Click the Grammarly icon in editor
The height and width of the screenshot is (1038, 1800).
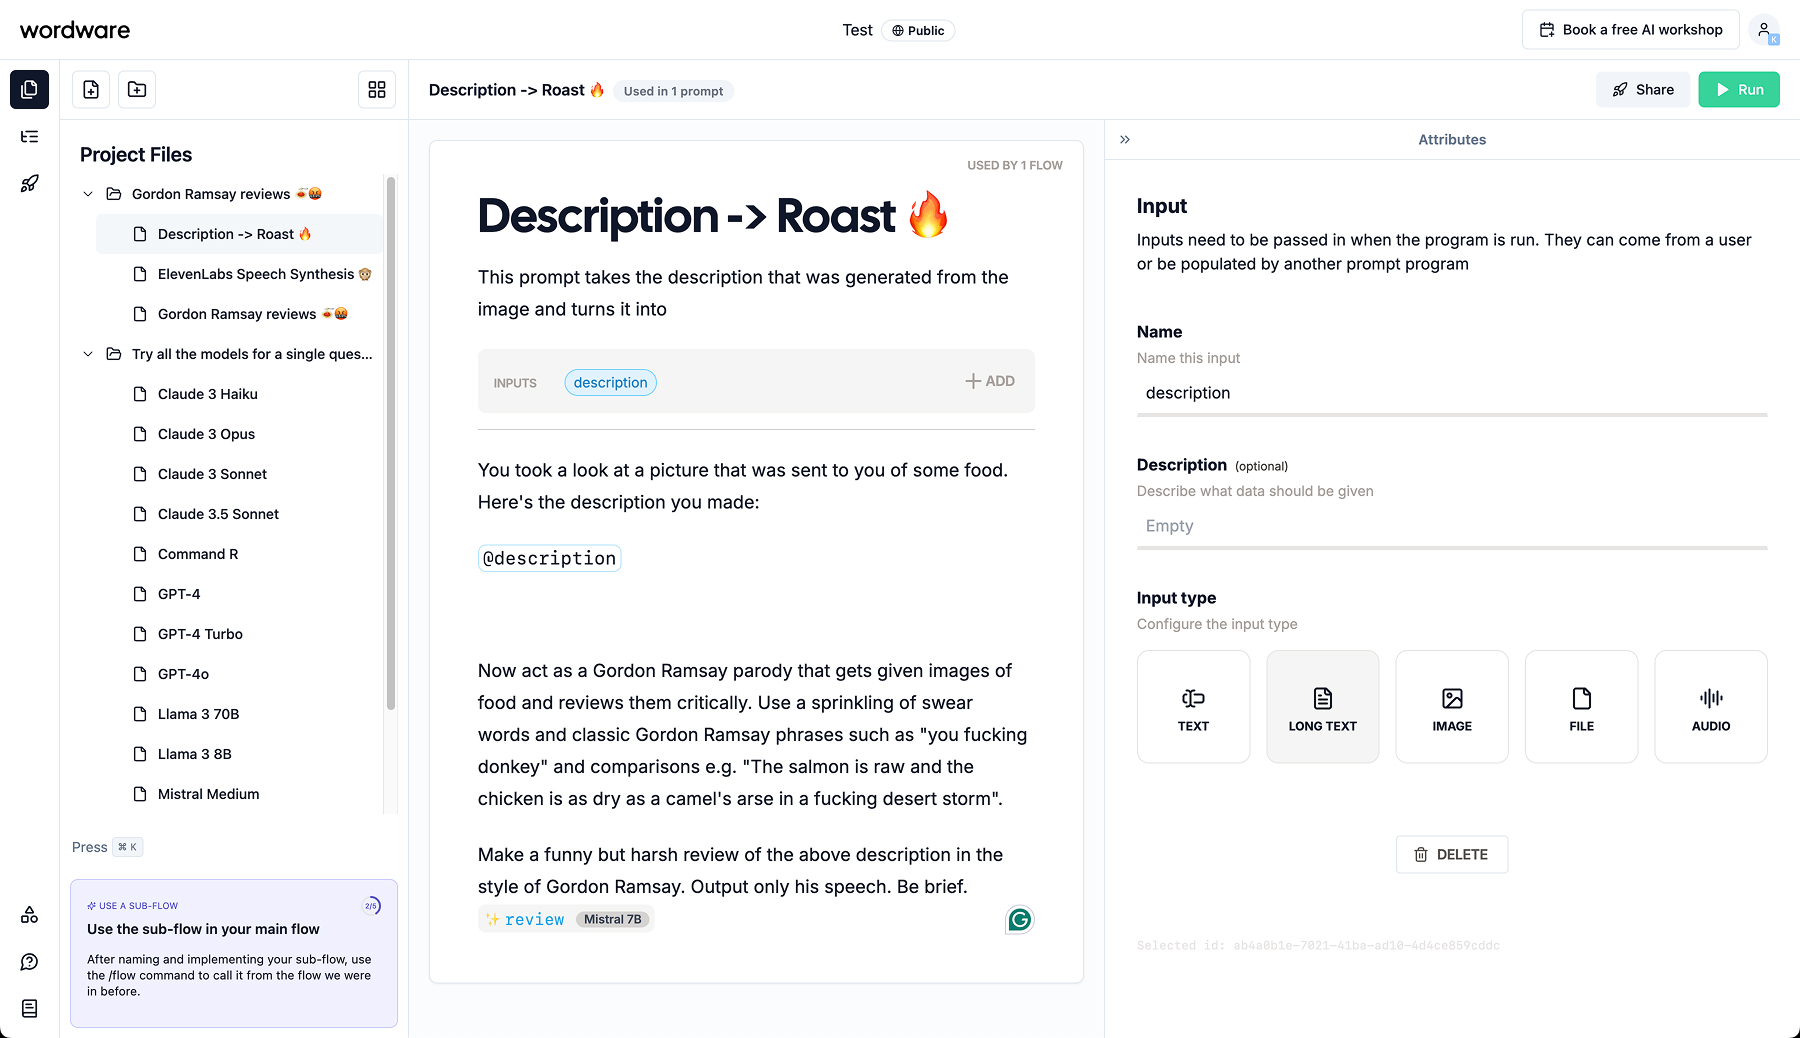(1019, 919)
